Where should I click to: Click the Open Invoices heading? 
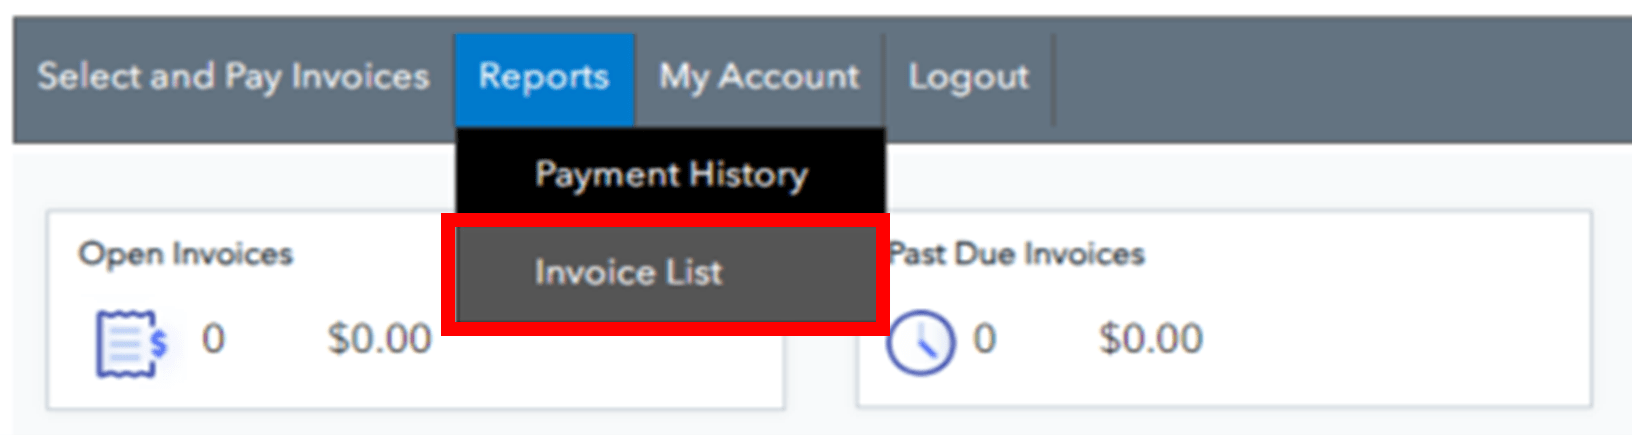coord(186,254)
